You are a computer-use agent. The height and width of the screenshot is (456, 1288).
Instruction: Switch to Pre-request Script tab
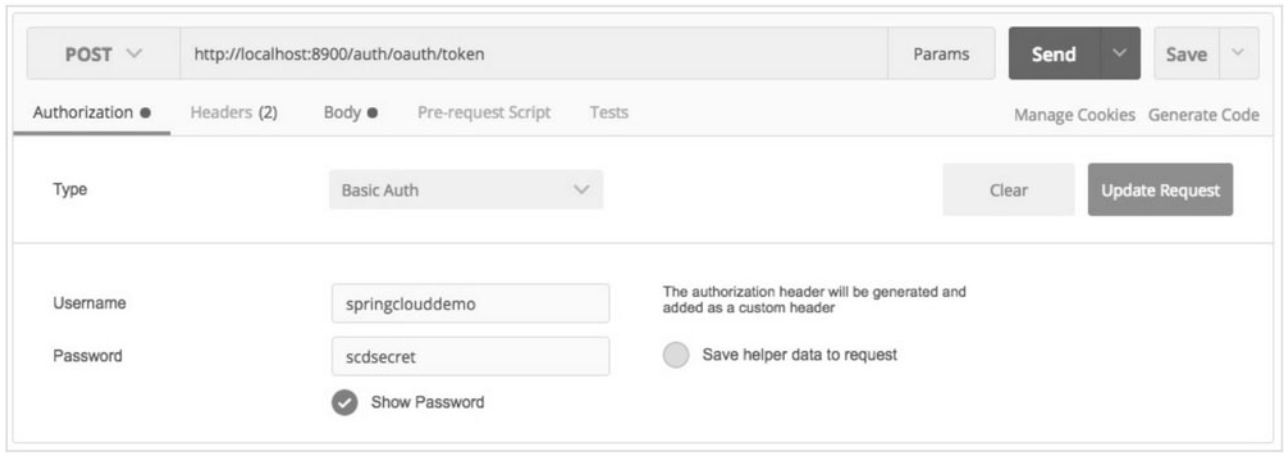[484, 113]
